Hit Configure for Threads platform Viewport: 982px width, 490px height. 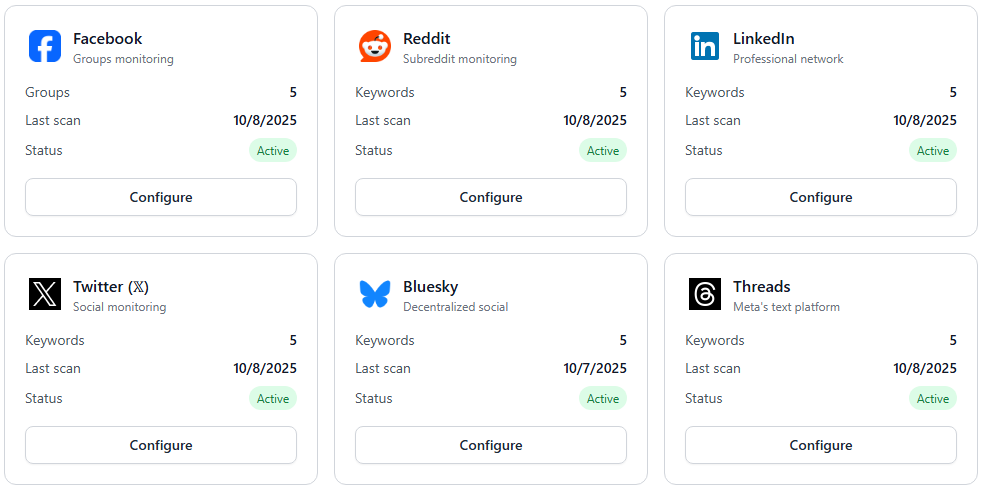(821, 445)
